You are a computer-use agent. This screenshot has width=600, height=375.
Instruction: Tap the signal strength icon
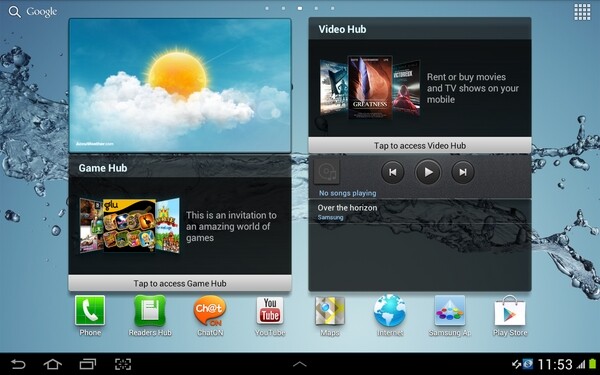tap(581, 364)
